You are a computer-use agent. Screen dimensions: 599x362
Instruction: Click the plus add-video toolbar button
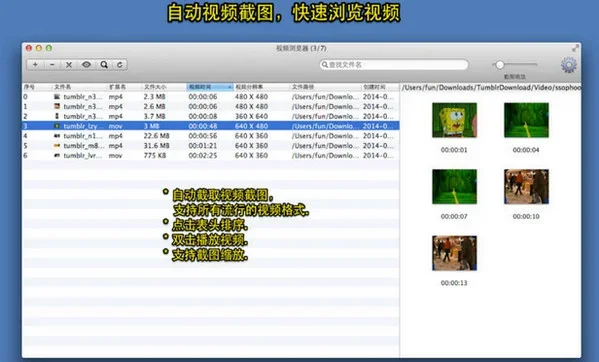point(35,65)
